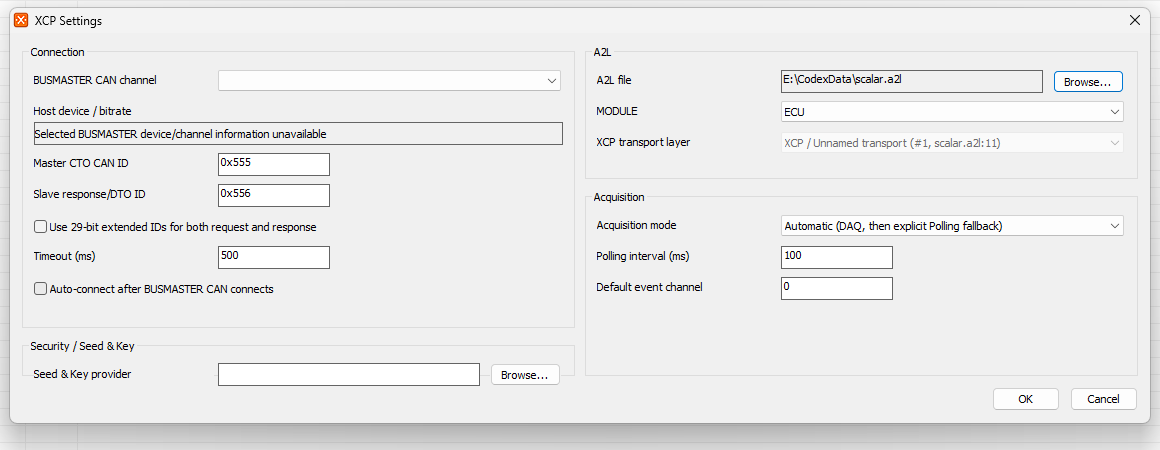This screenshot has width=1160, height=450.
Task: Click the 'Host device / bitrate' label
Action: click(83, 110)
